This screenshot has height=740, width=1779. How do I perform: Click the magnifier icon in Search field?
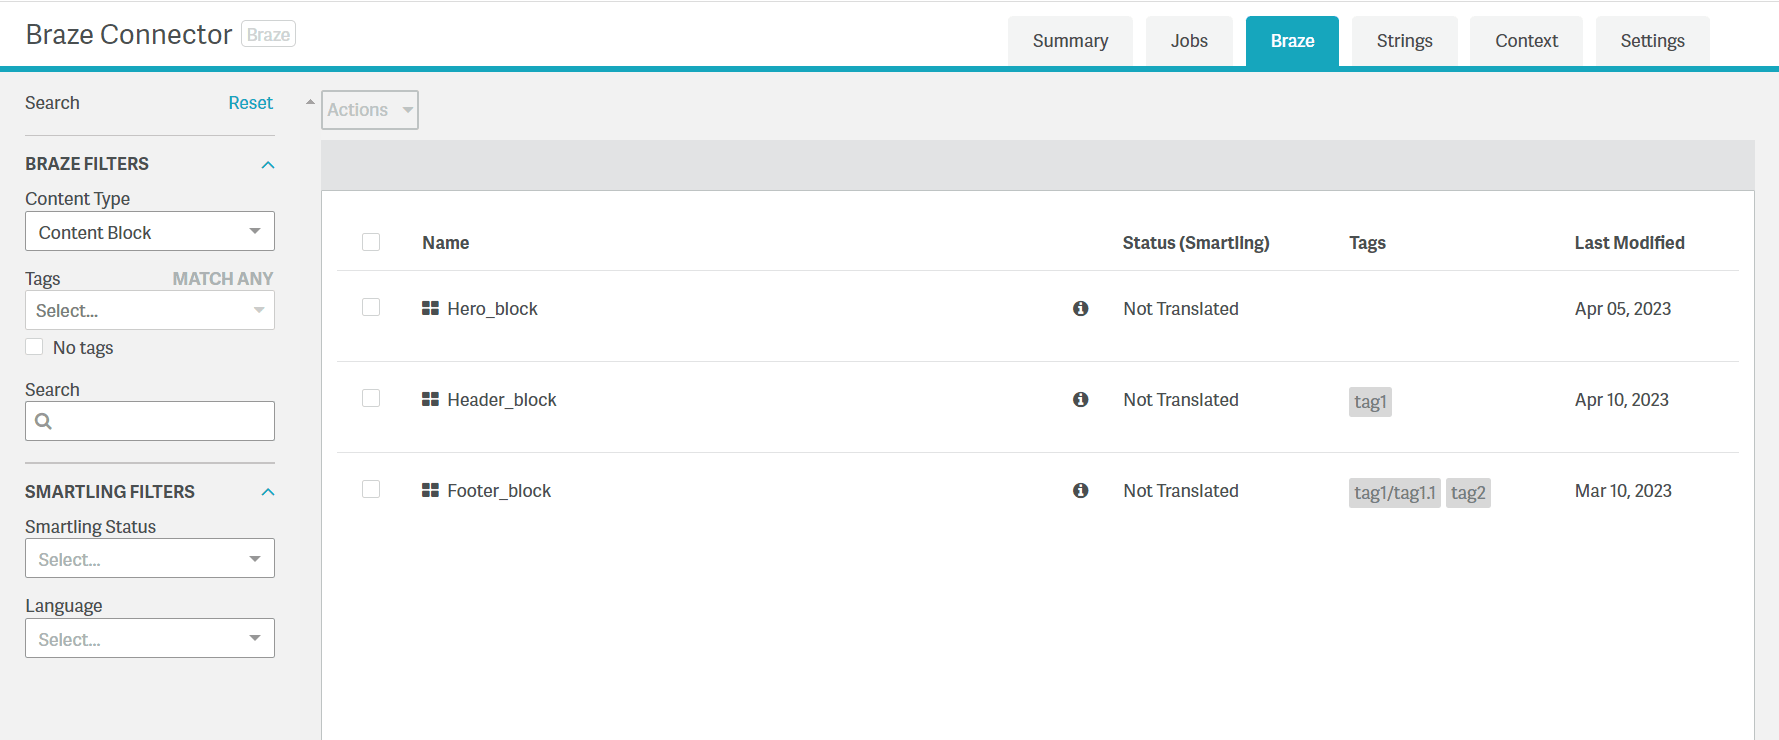(43, 421)
